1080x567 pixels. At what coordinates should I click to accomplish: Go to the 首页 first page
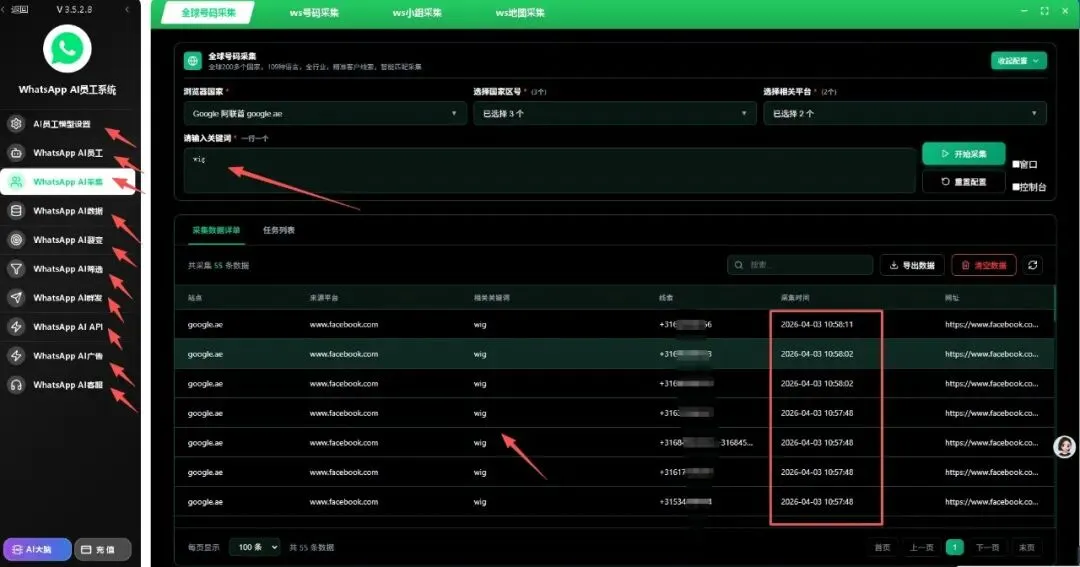click(882, 547)
